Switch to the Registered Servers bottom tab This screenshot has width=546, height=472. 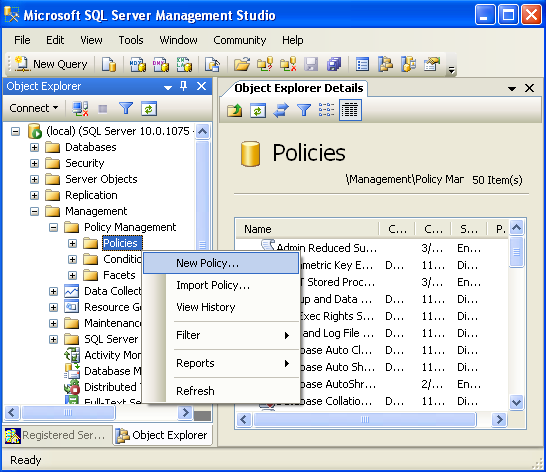(x=57, y=435)
